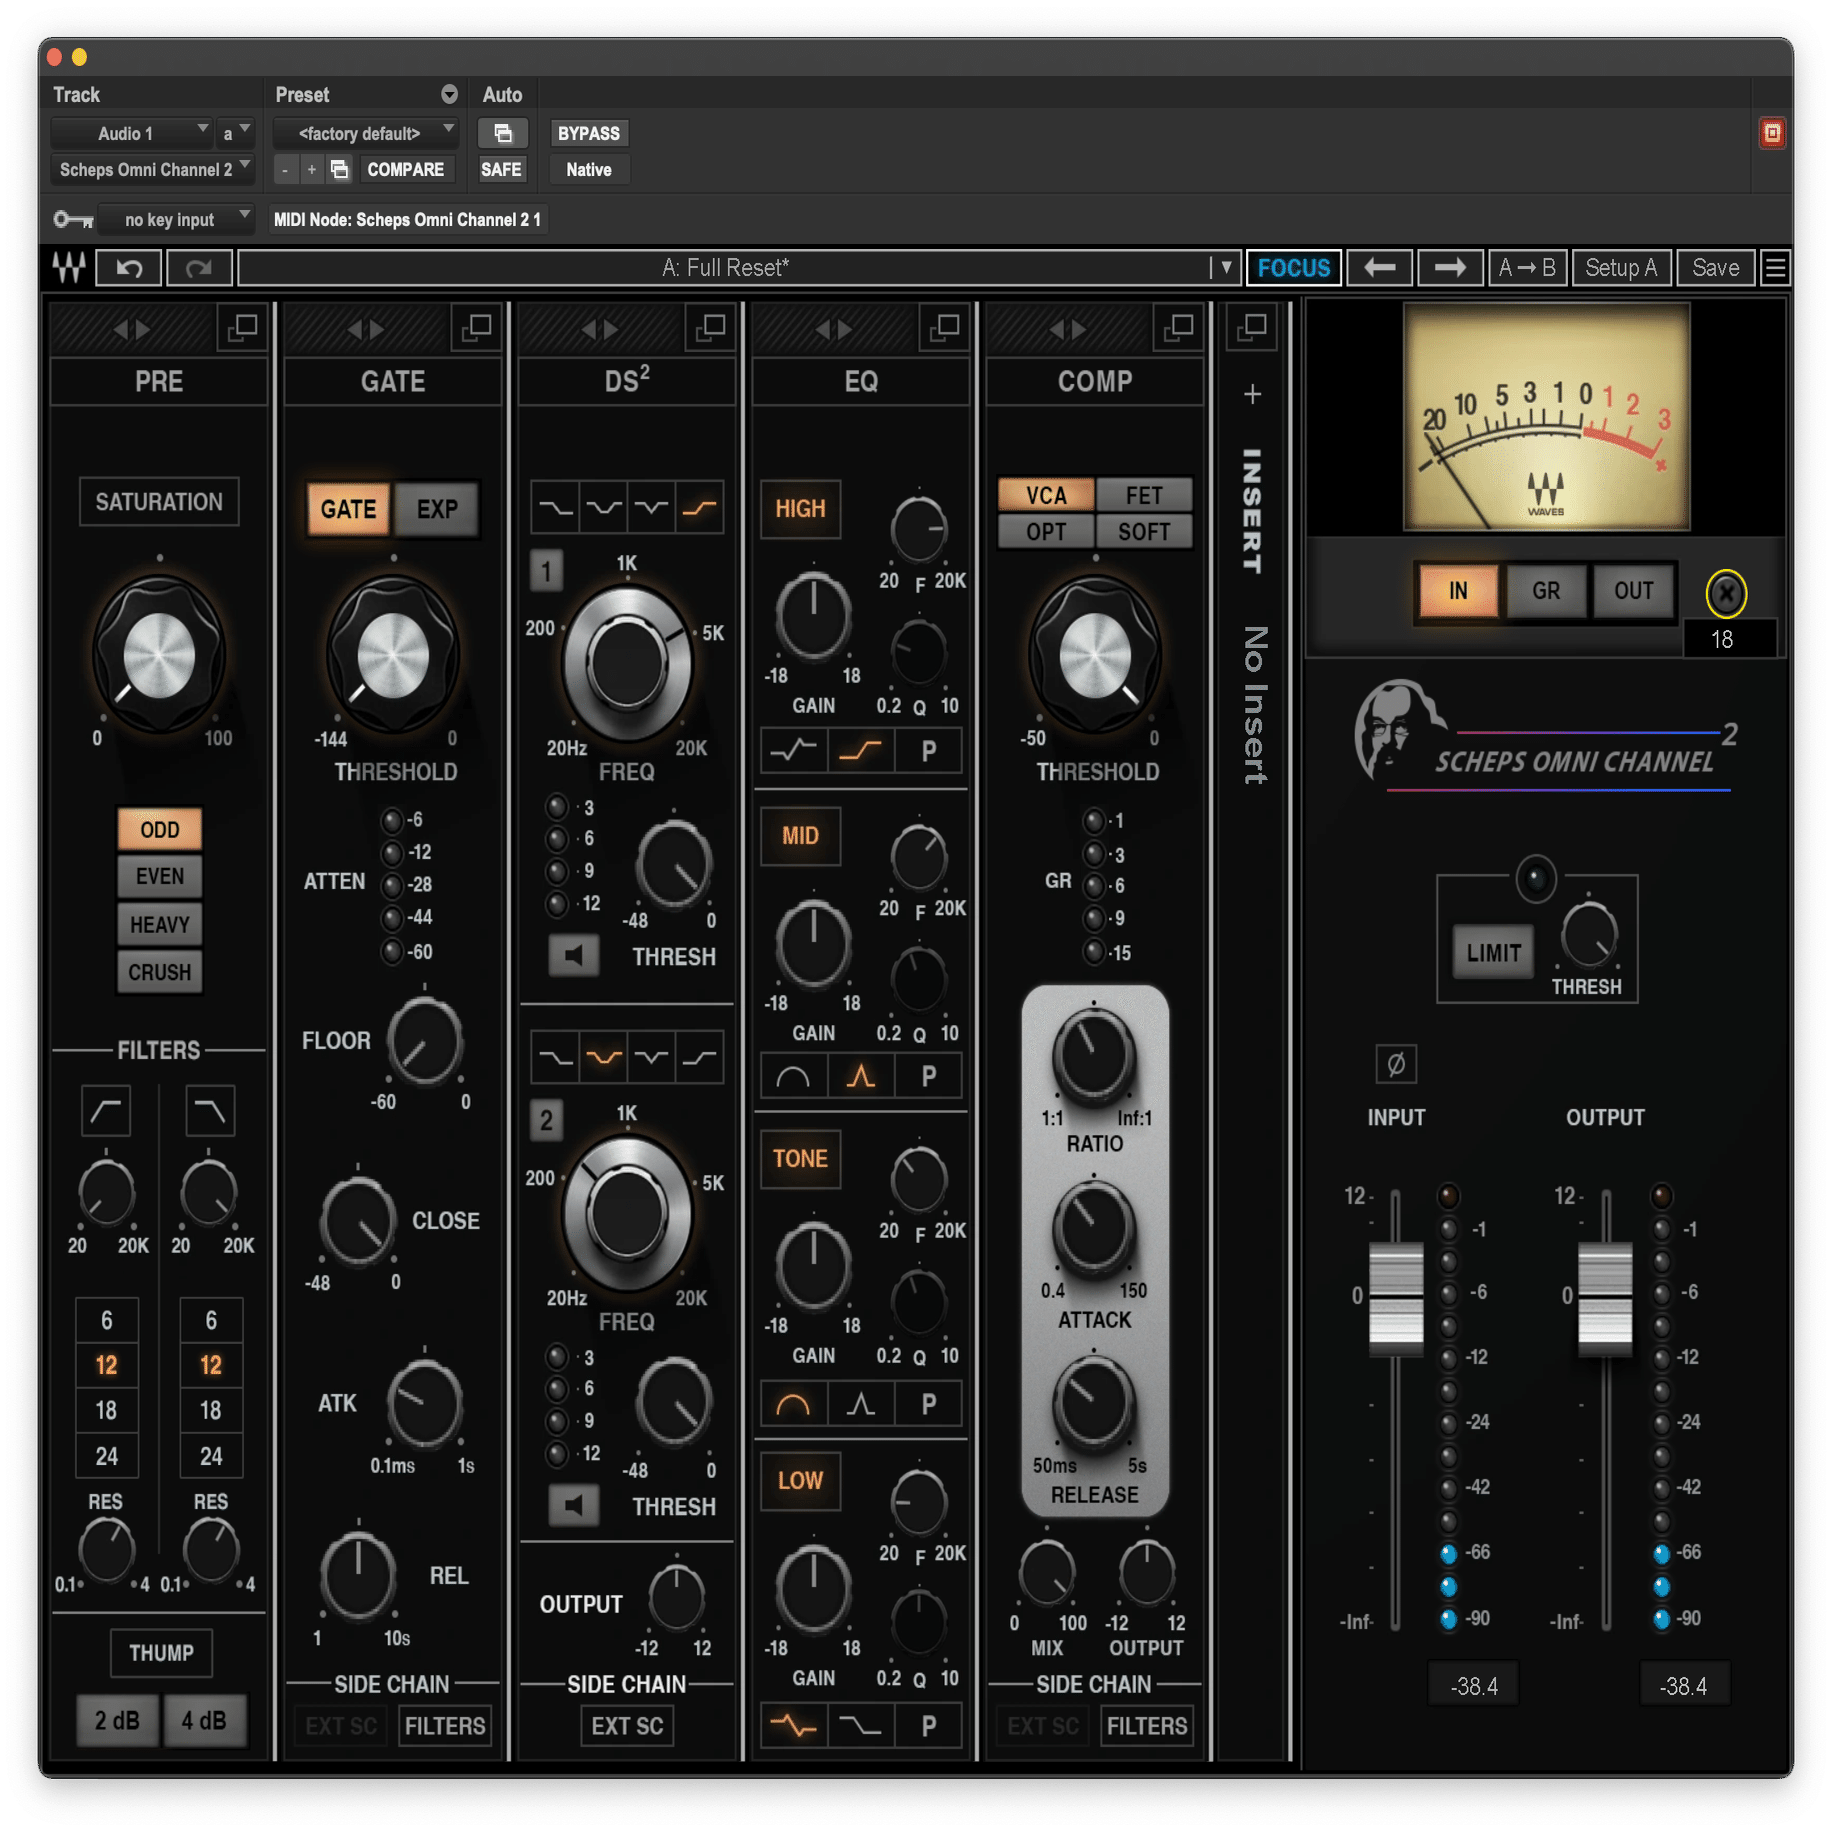Select the low-pass filter shape icon in FILTERS
Screen dimensions: 1832x1832
click(x=210, y=1111)
